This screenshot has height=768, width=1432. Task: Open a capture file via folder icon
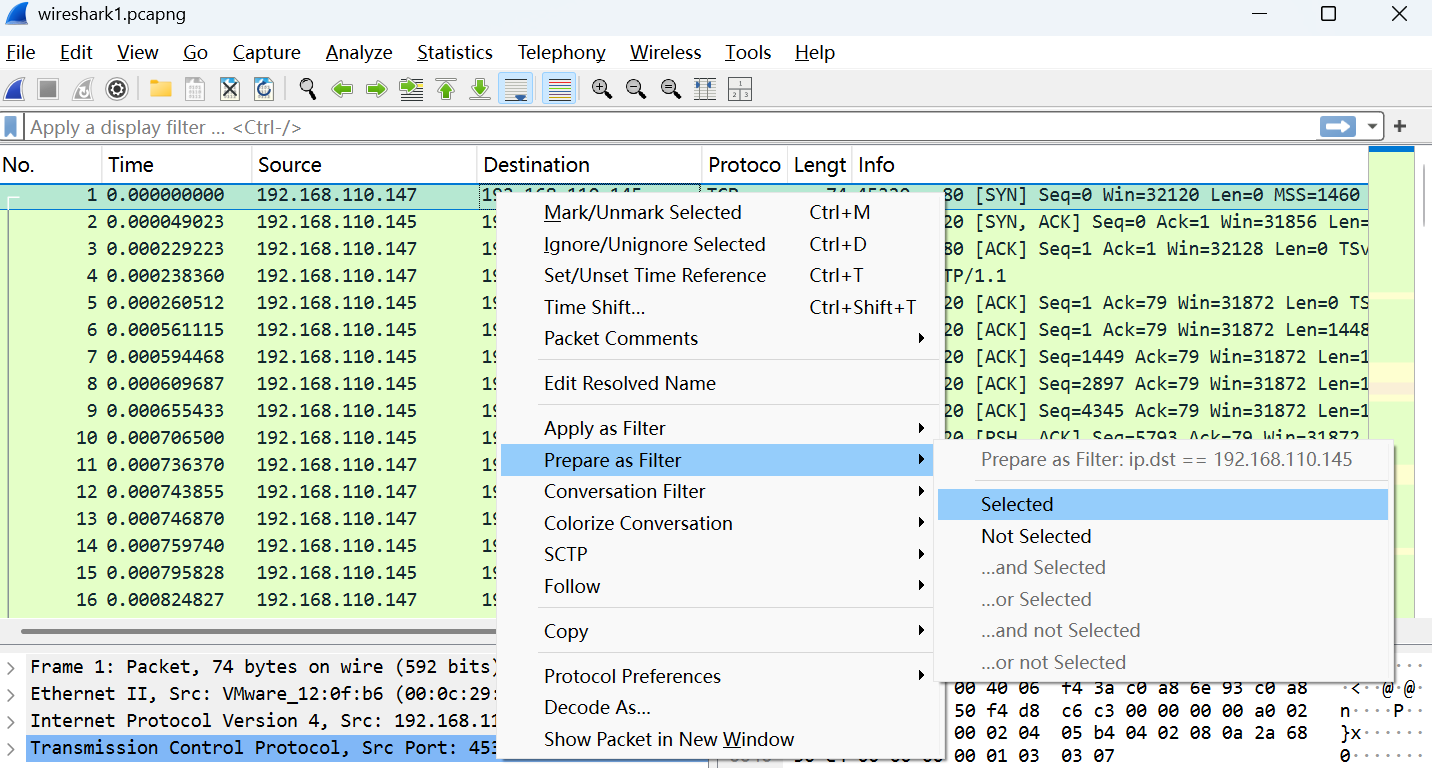pyautogui.click(x=160, y=90)
